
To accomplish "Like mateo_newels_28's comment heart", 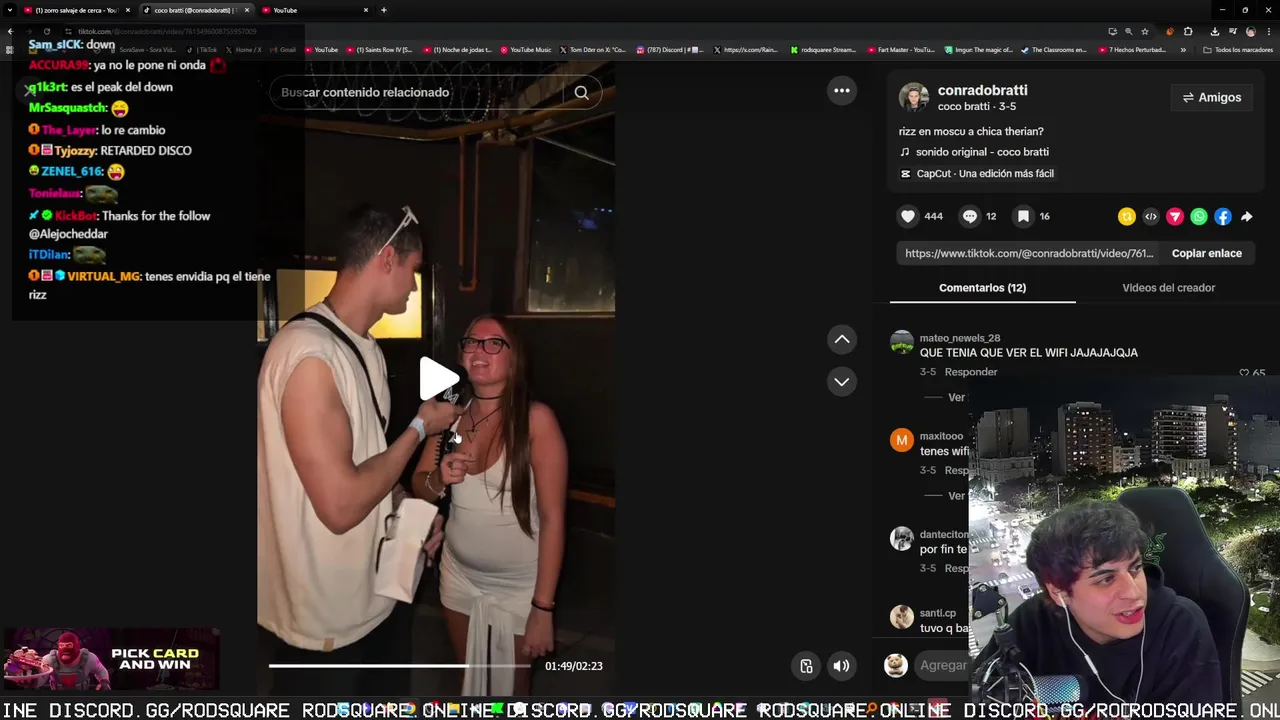I will [1245, 373].
